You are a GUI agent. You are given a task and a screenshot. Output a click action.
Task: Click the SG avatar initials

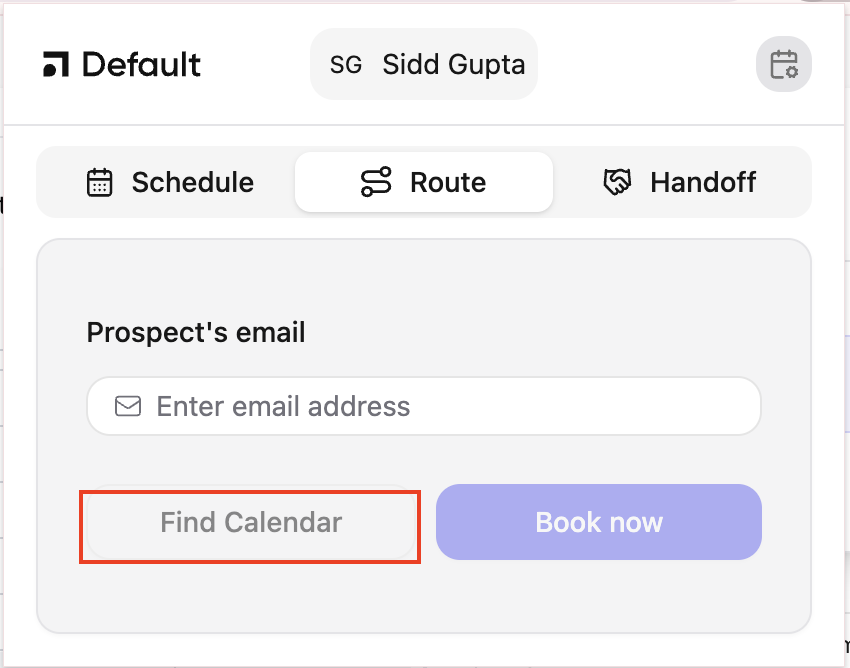pyautogui.click(x=345, y=65)
